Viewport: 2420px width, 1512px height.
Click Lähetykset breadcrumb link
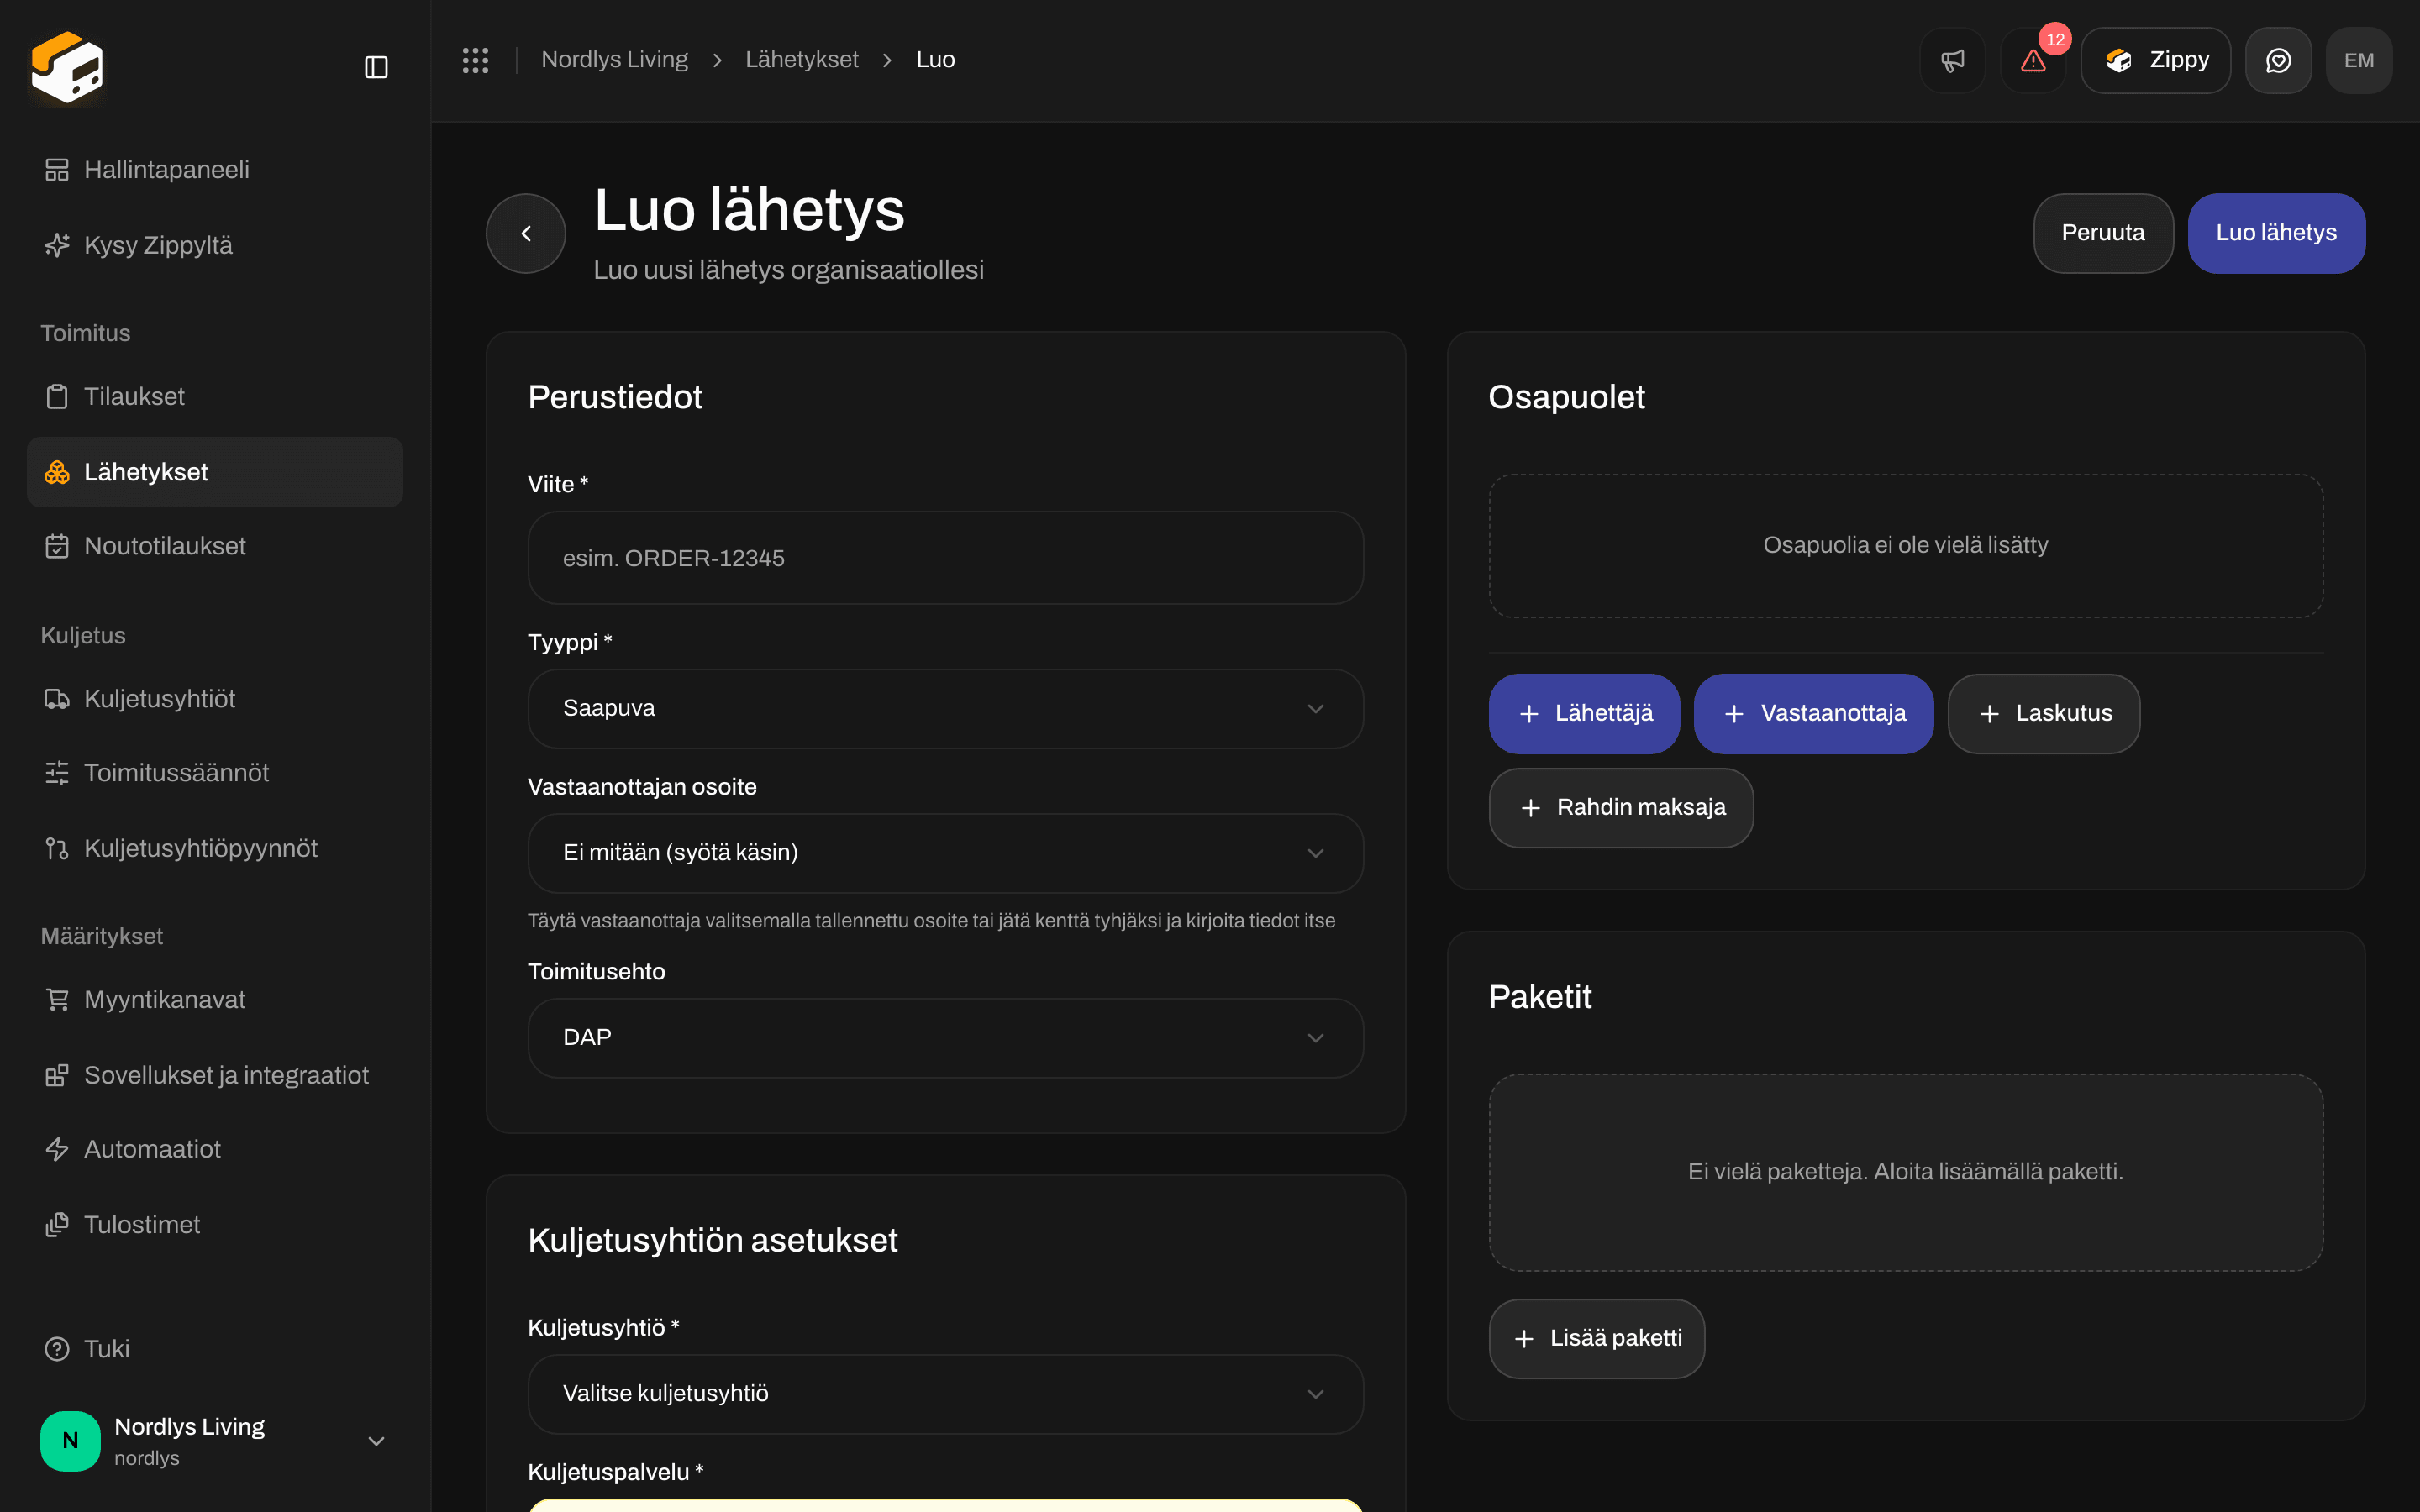click(802, 60)
